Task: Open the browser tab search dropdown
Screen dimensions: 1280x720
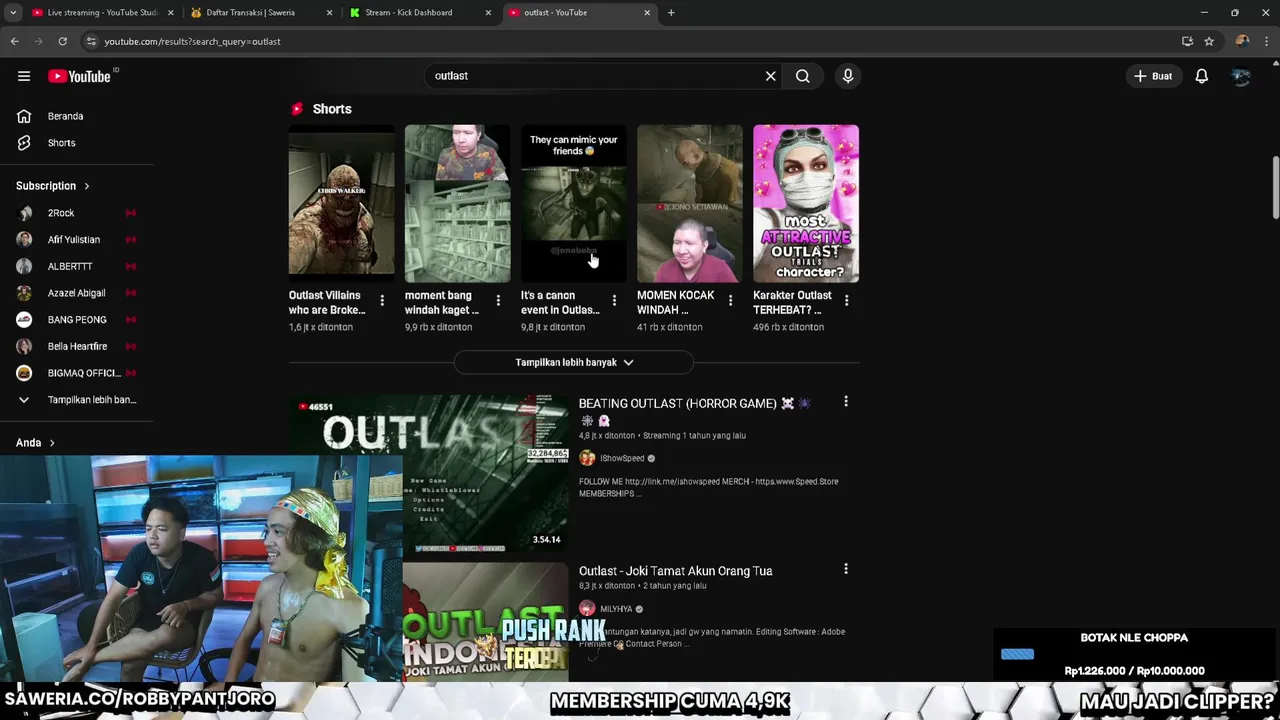Action: click(x=13, y=13)
